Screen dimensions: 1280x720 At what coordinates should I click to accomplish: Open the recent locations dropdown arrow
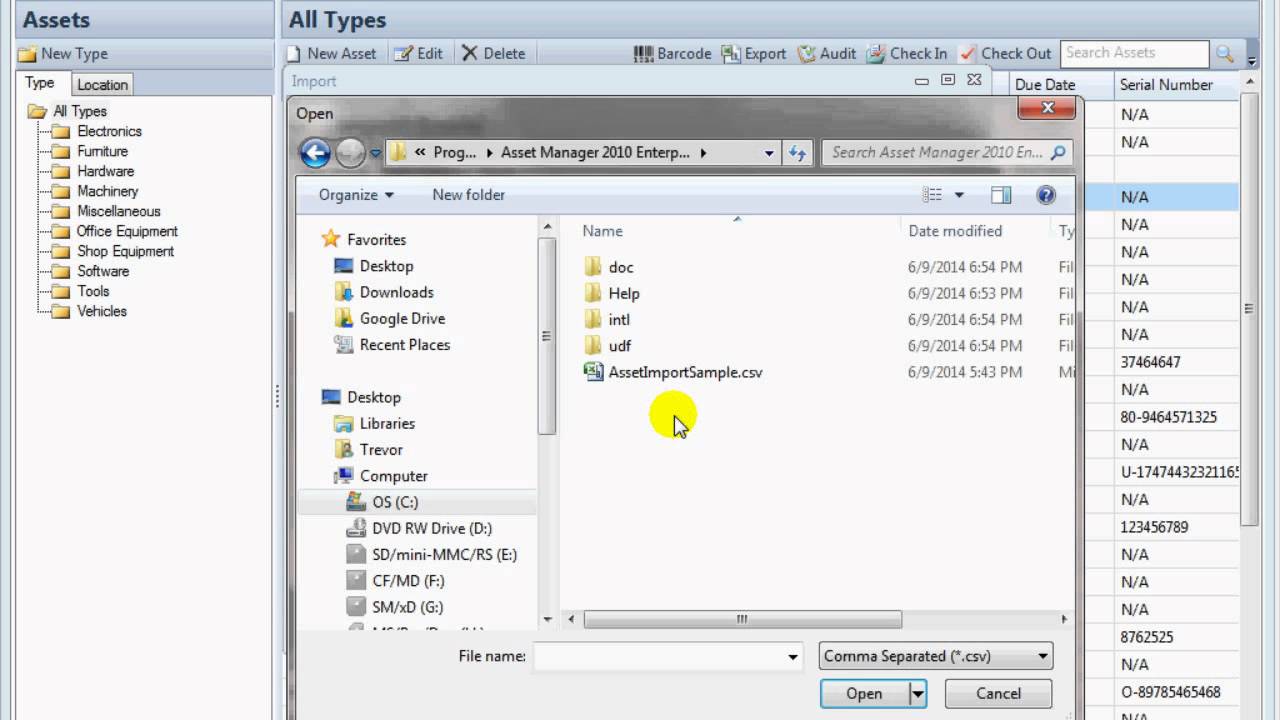coord(376,153)
